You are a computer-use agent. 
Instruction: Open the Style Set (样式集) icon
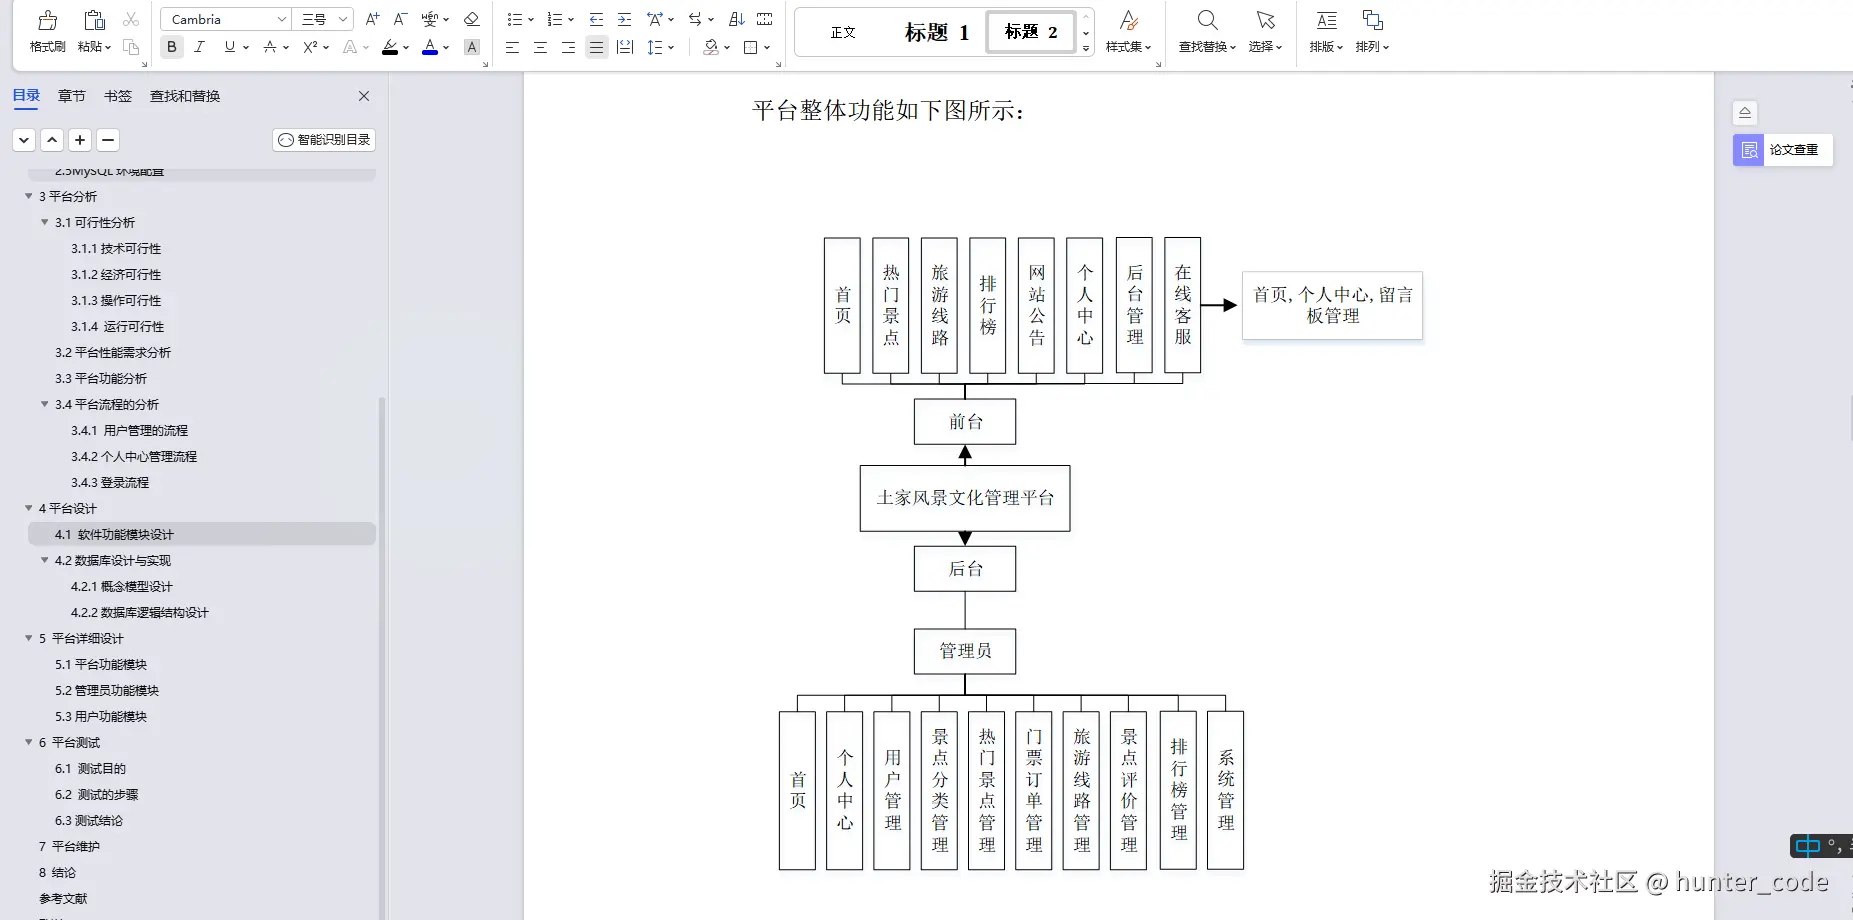tap(1128, 20)
